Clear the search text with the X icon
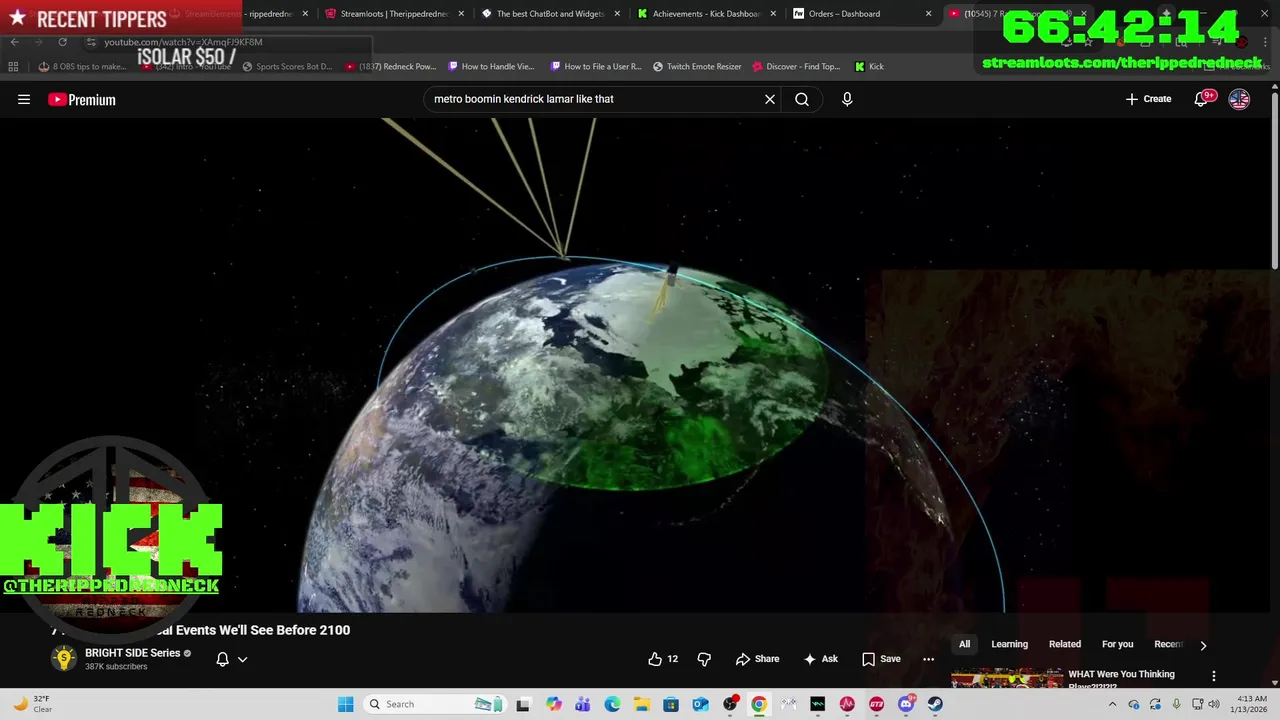The height and width of the screenshot is (720, 1280). (x=770, y=99)
